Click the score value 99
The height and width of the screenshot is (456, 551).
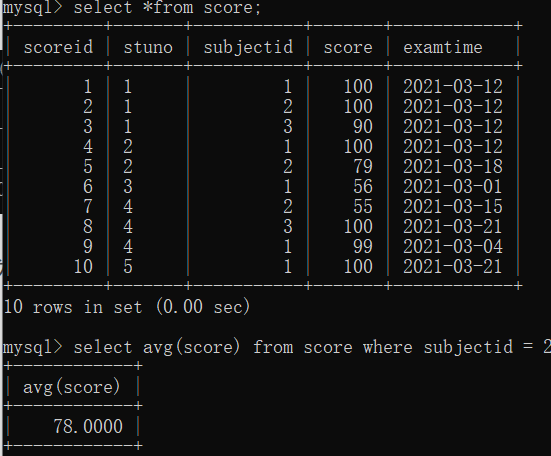[363, 247]
